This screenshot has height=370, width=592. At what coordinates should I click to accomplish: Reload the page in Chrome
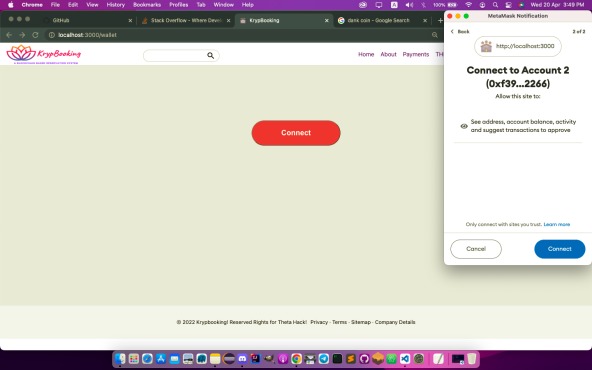point(35,35)
